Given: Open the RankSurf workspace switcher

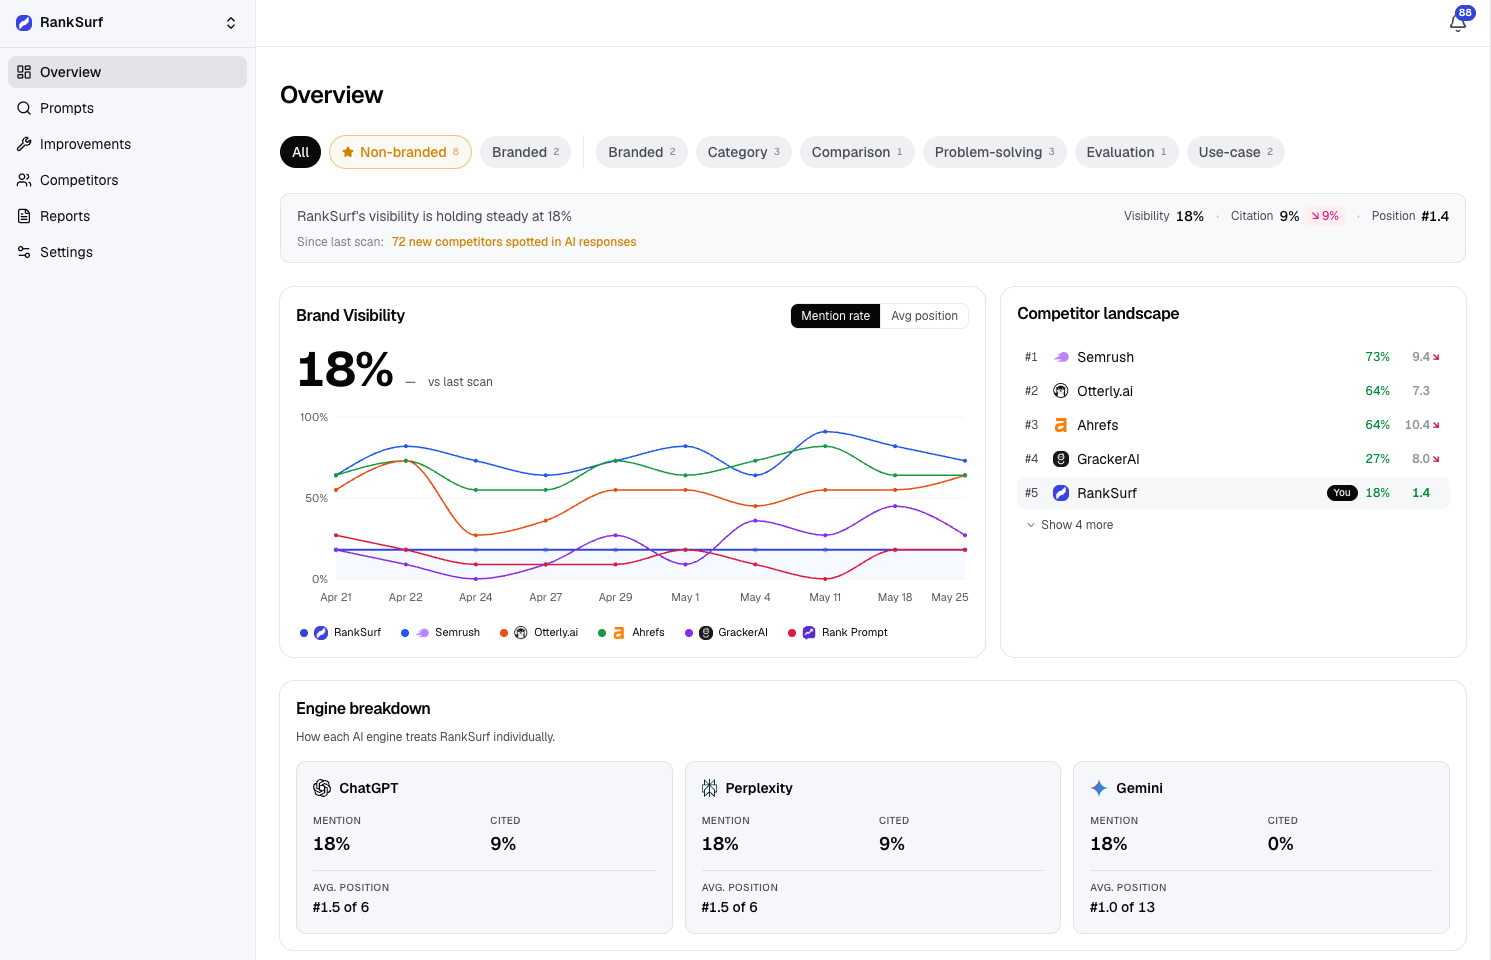Looking at the screenshot, I should pos(127,22).
